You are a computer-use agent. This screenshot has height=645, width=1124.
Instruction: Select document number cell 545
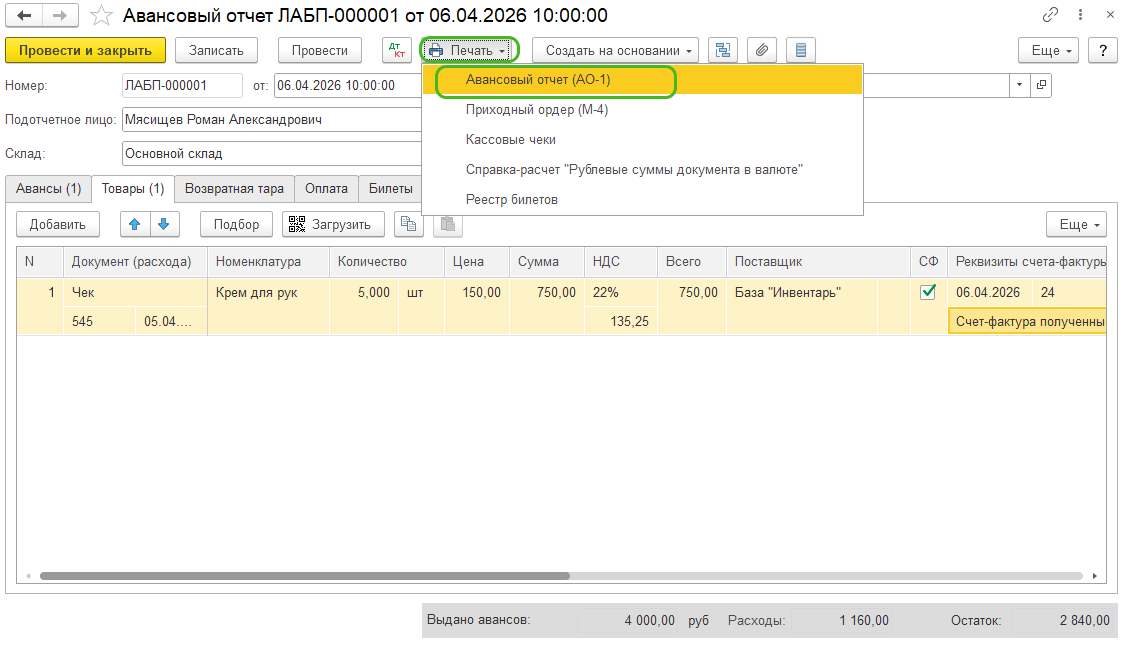pyautogui.click(x=100, y=321)
